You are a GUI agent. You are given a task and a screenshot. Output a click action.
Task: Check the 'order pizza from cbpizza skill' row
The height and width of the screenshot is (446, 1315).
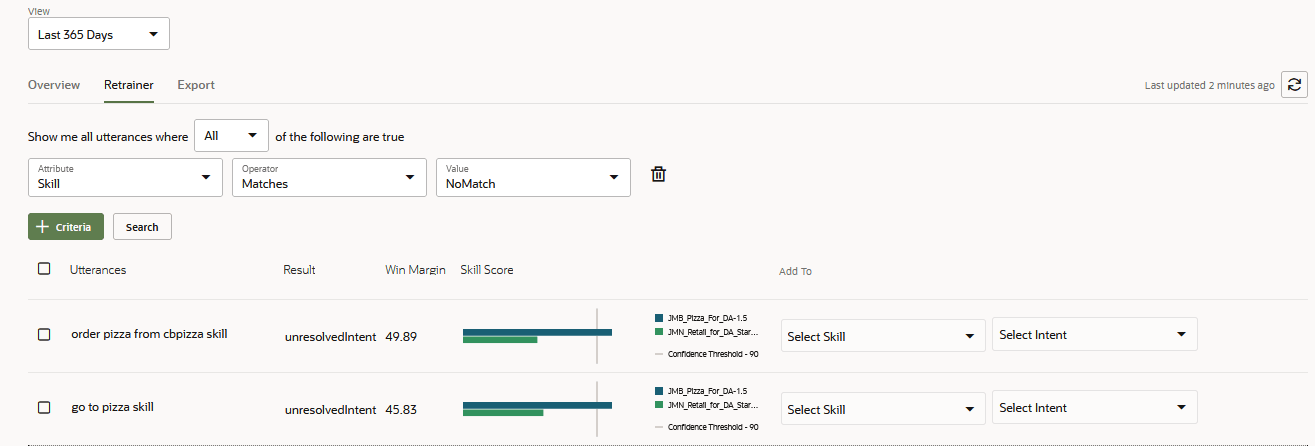pyautogui.click(x=44, y=335)
